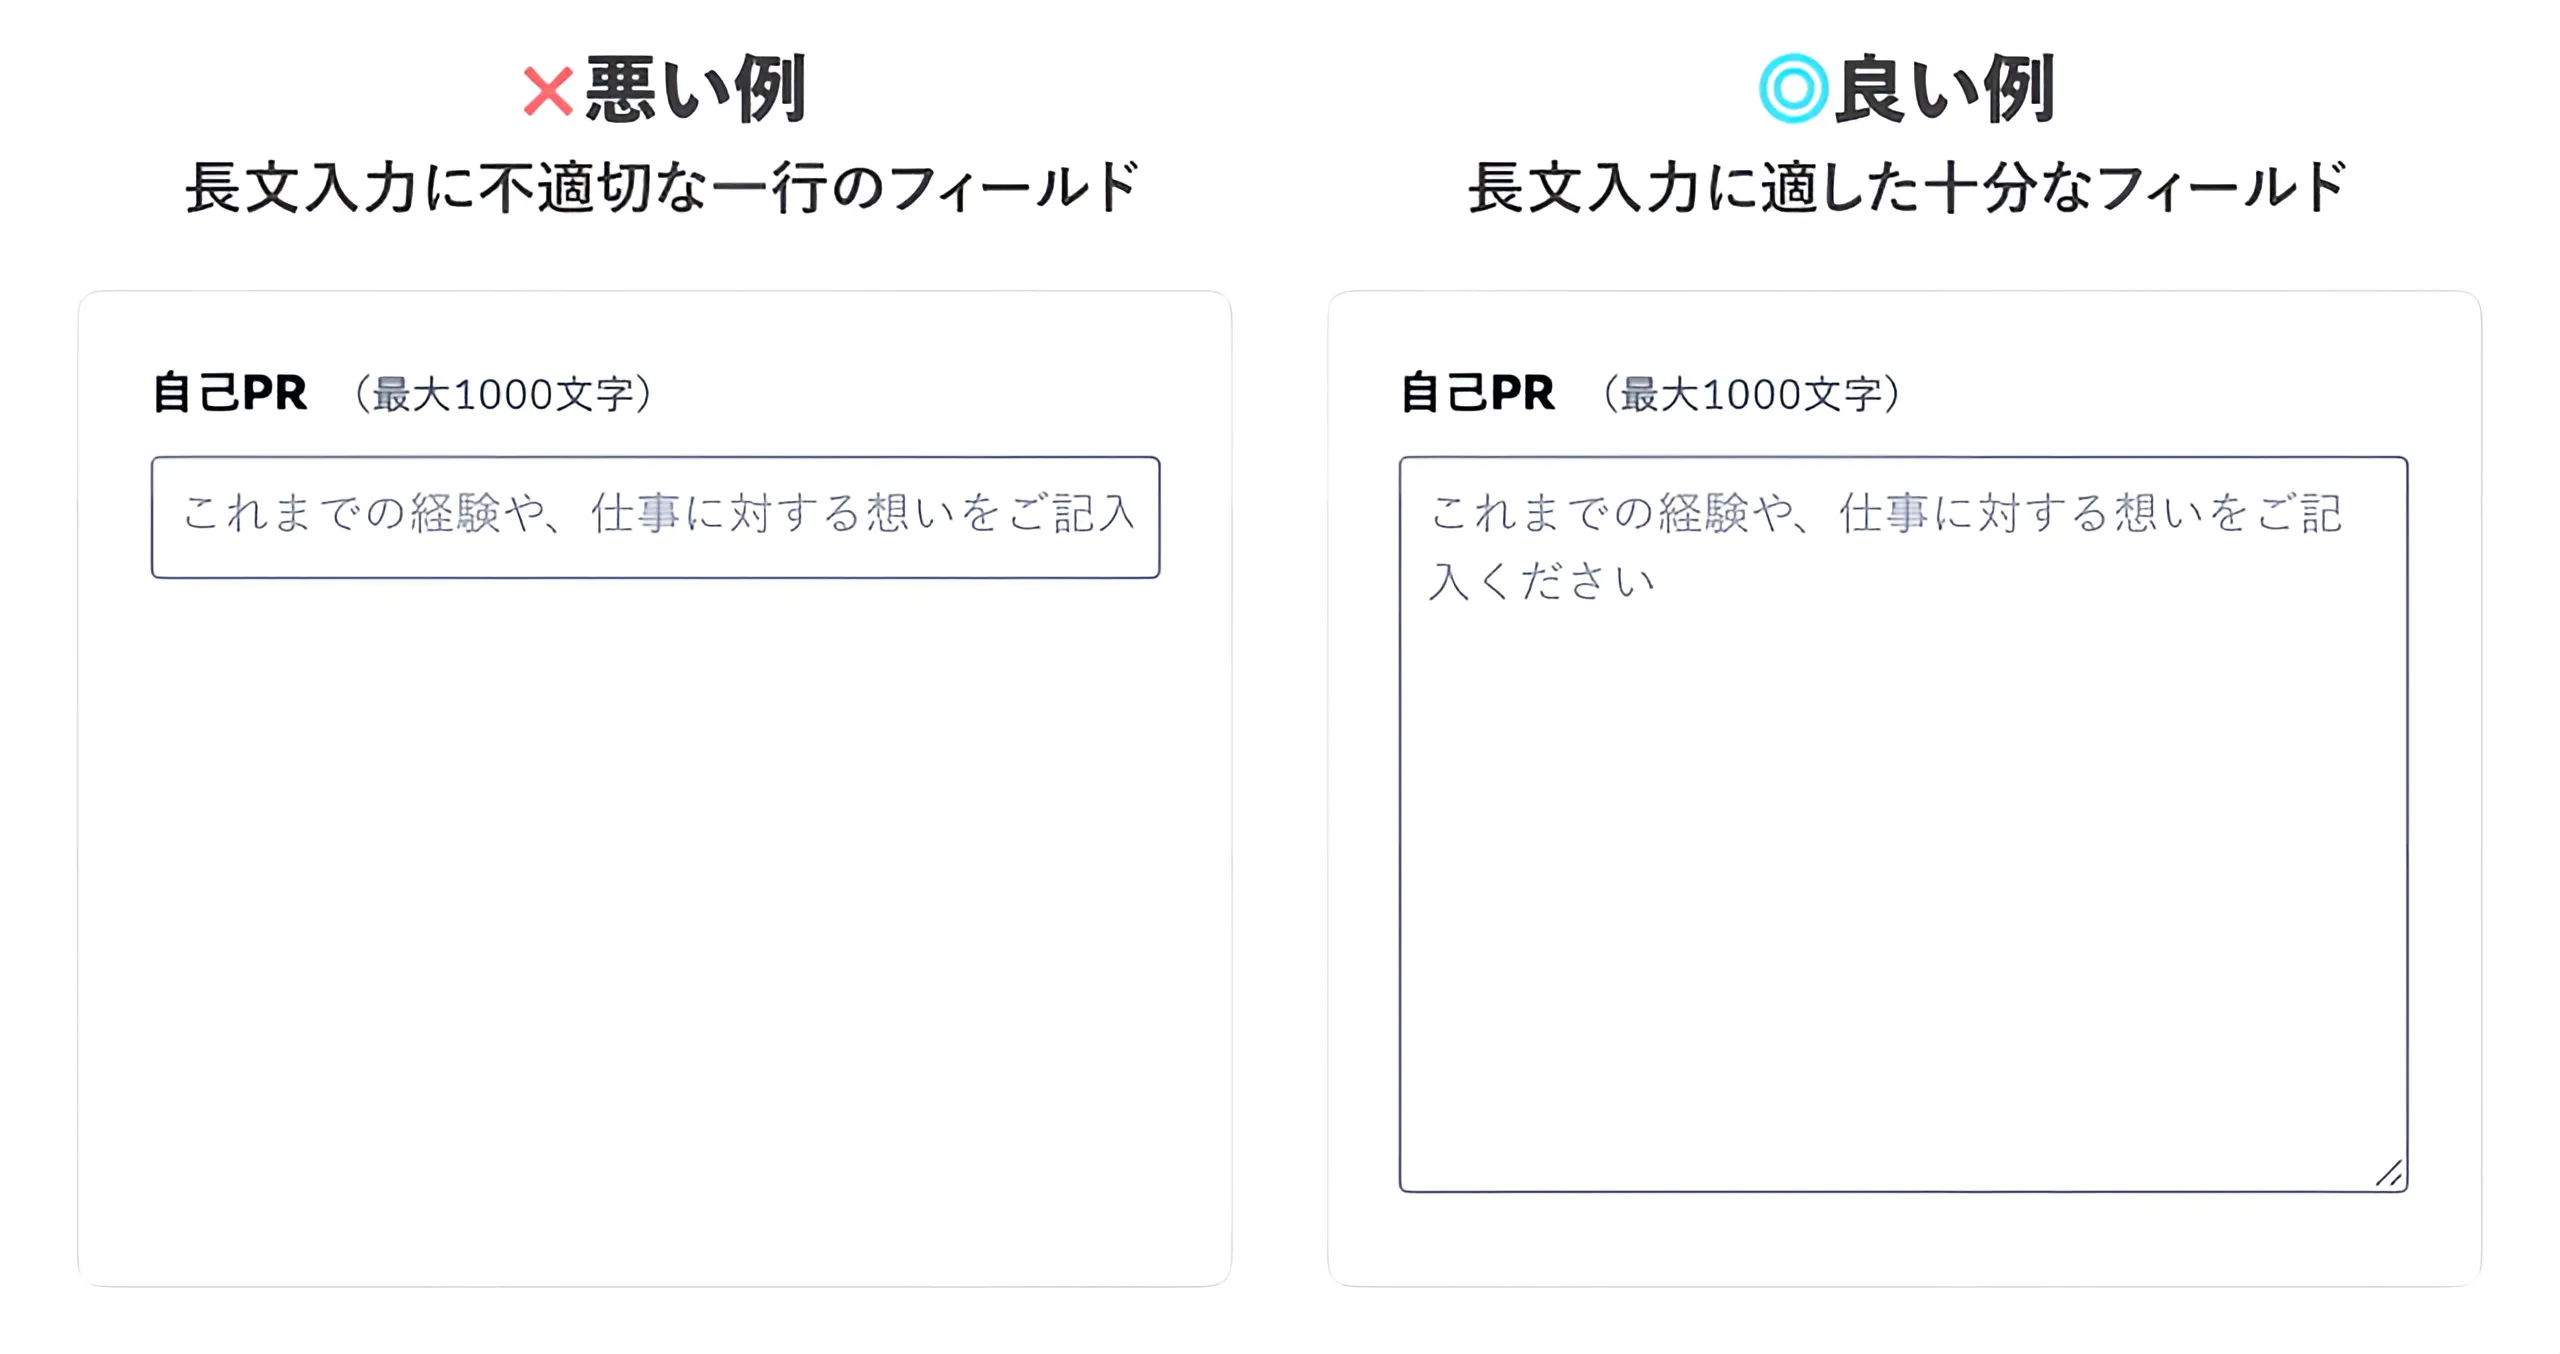
Task: Click the （最大1000文字） hint in the bad example
Action: [x=503, y=395]
